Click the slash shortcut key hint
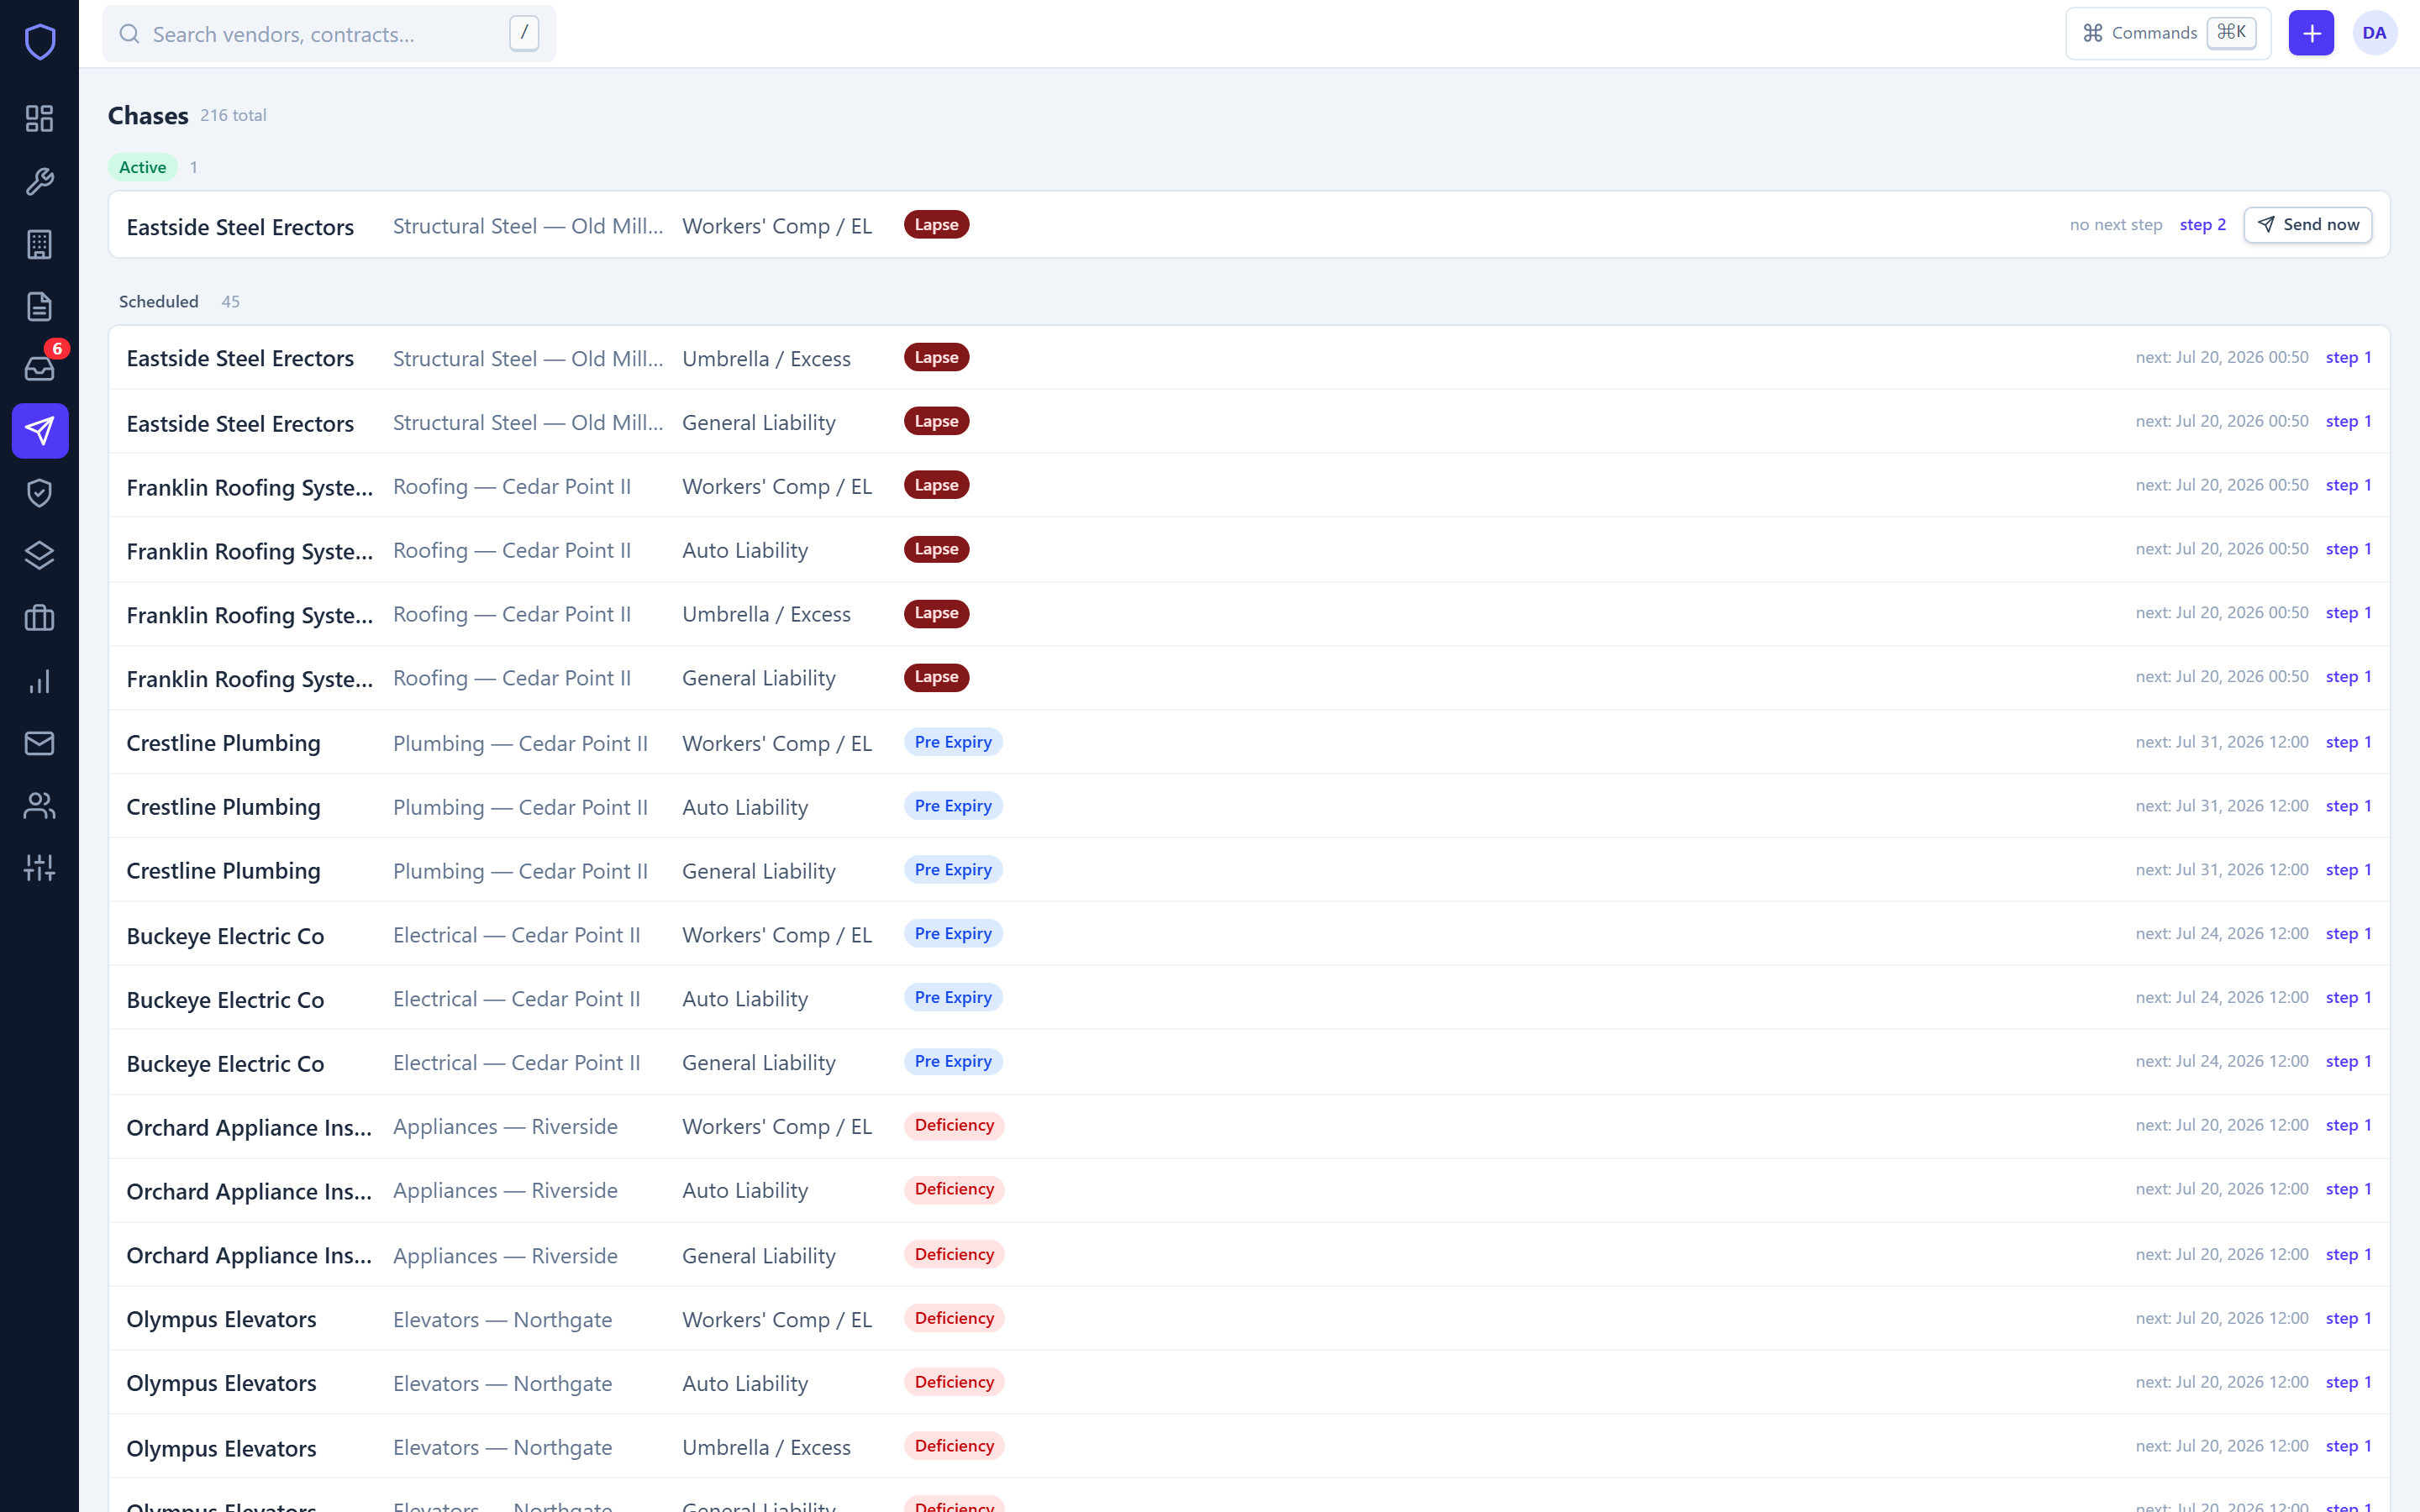The height and width of the screenshot is (1512, 2420). (x=524, y=33)
